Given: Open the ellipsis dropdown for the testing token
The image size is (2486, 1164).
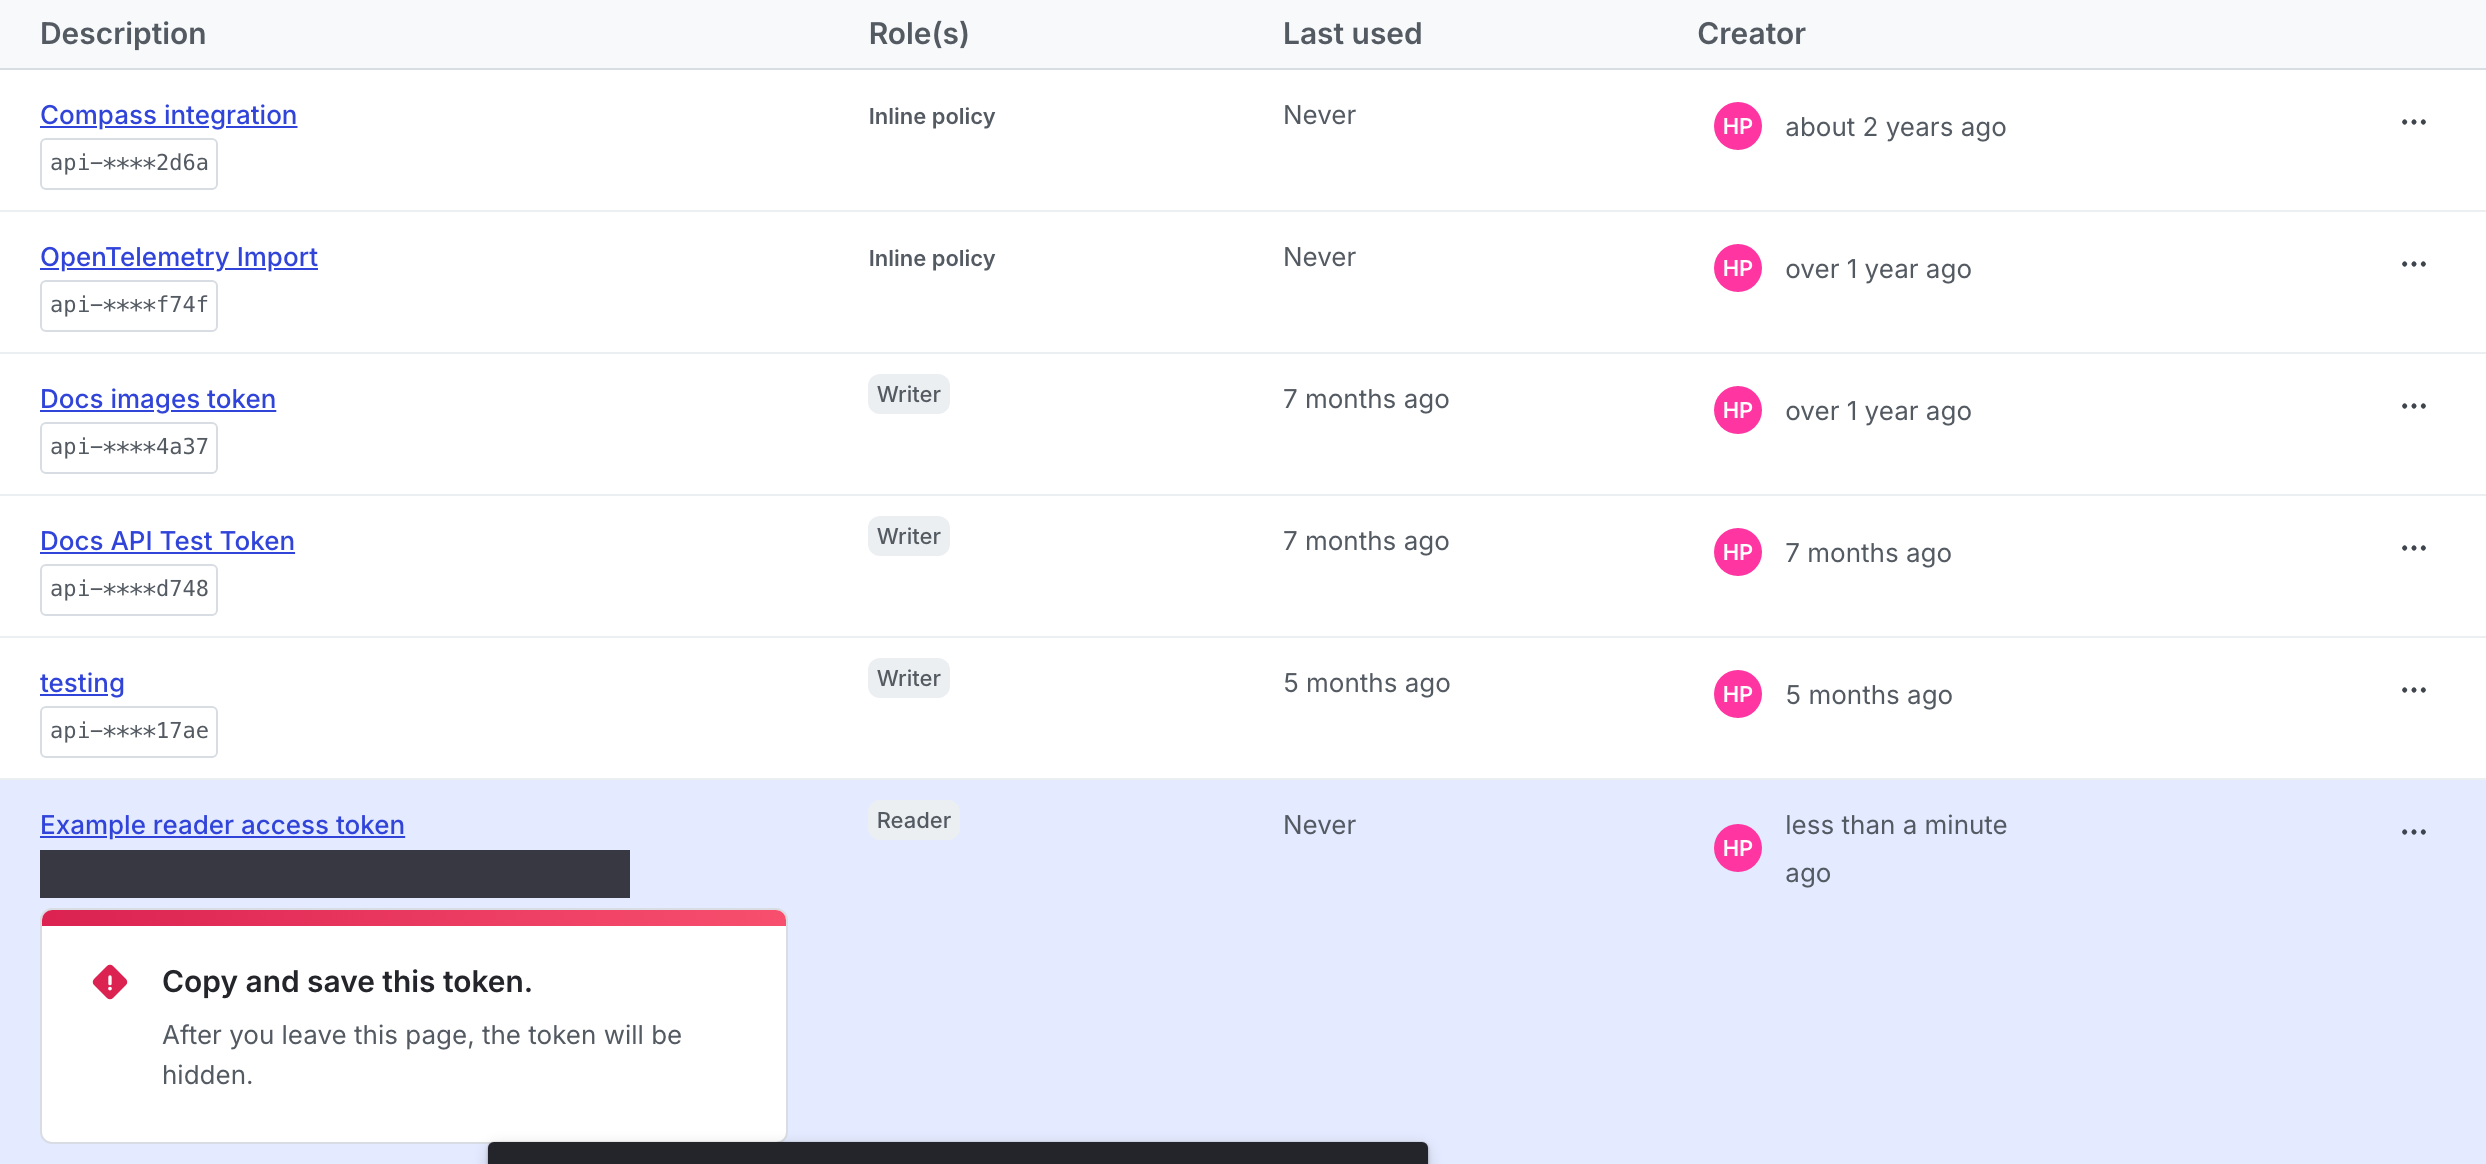Looking at the screenshot, I should click(2414, 689).
